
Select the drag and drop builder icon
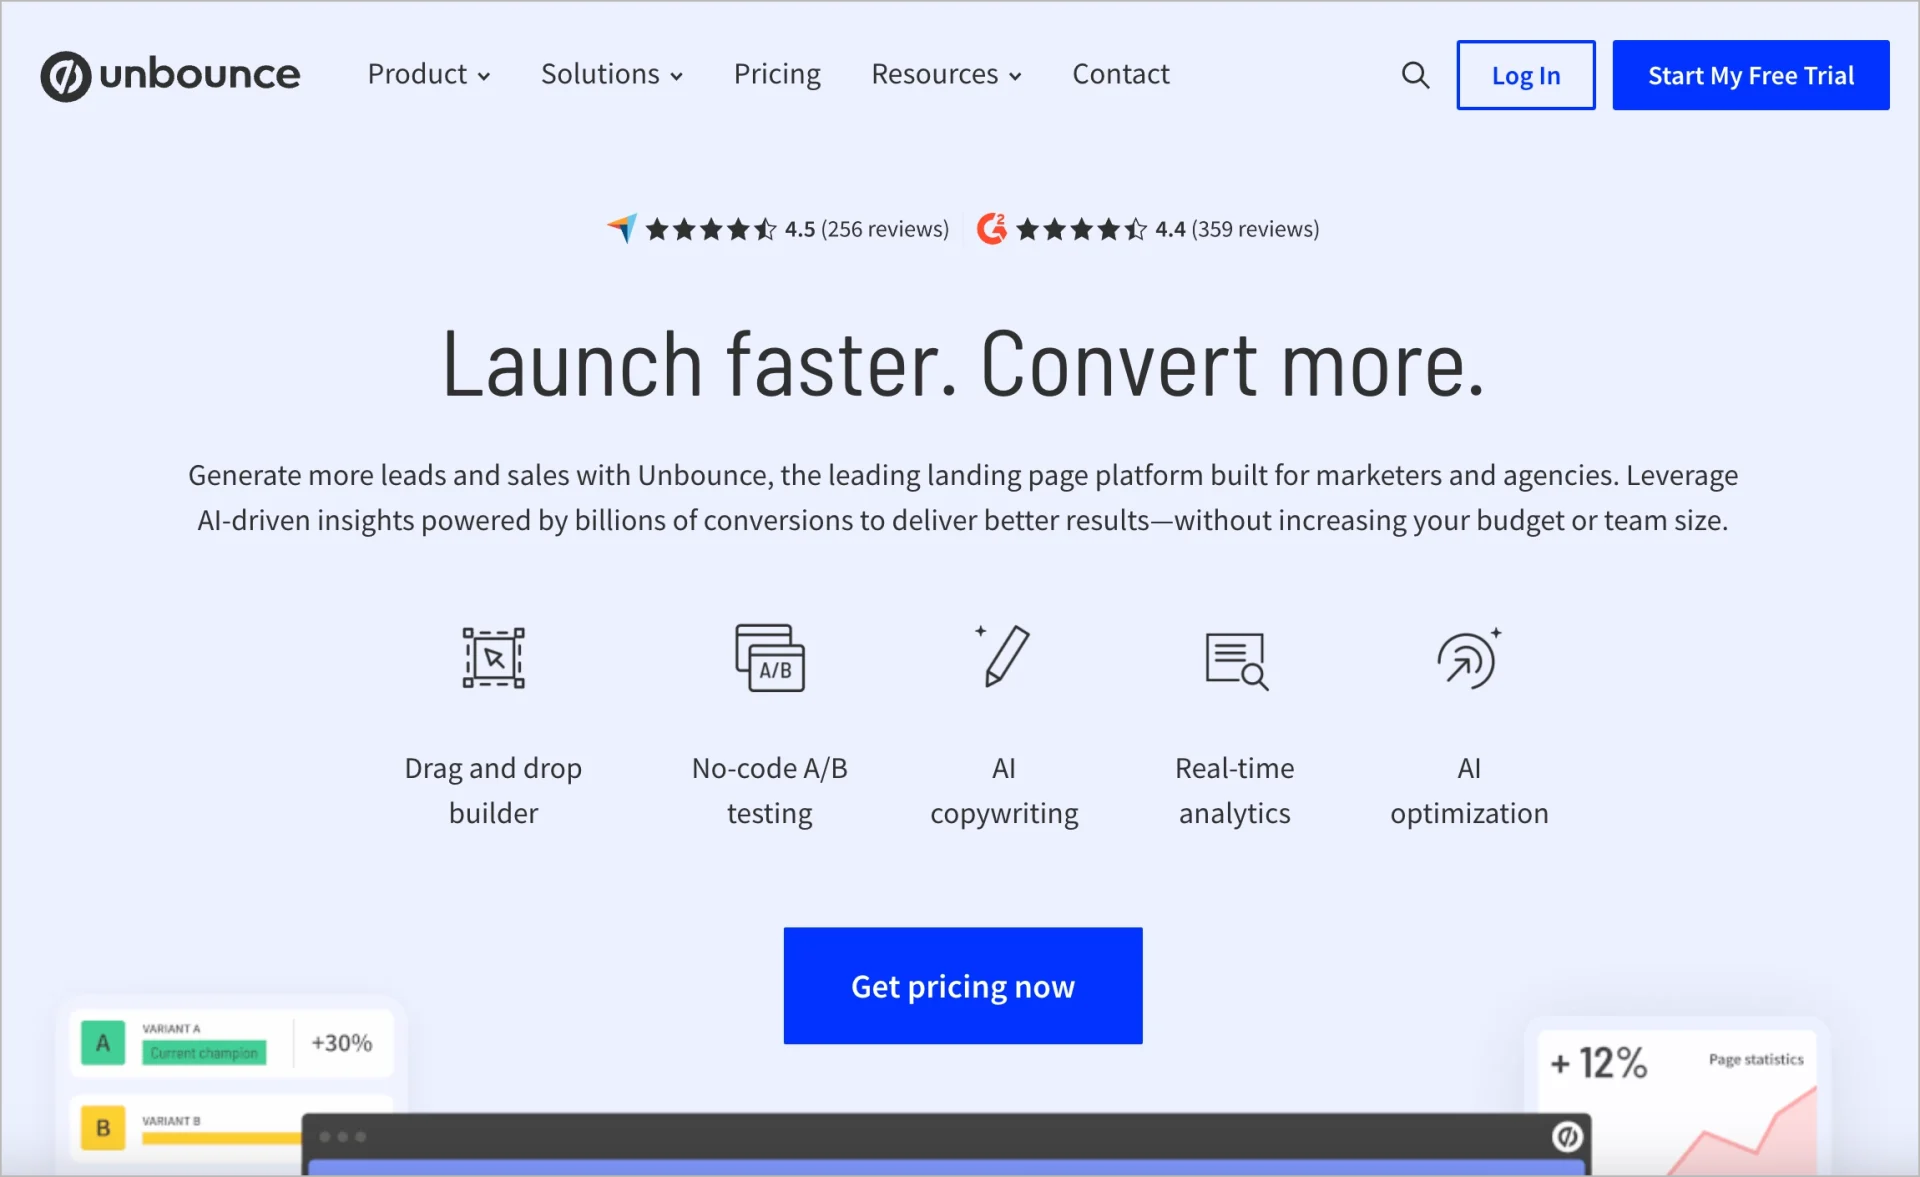[x=493, y=657]
